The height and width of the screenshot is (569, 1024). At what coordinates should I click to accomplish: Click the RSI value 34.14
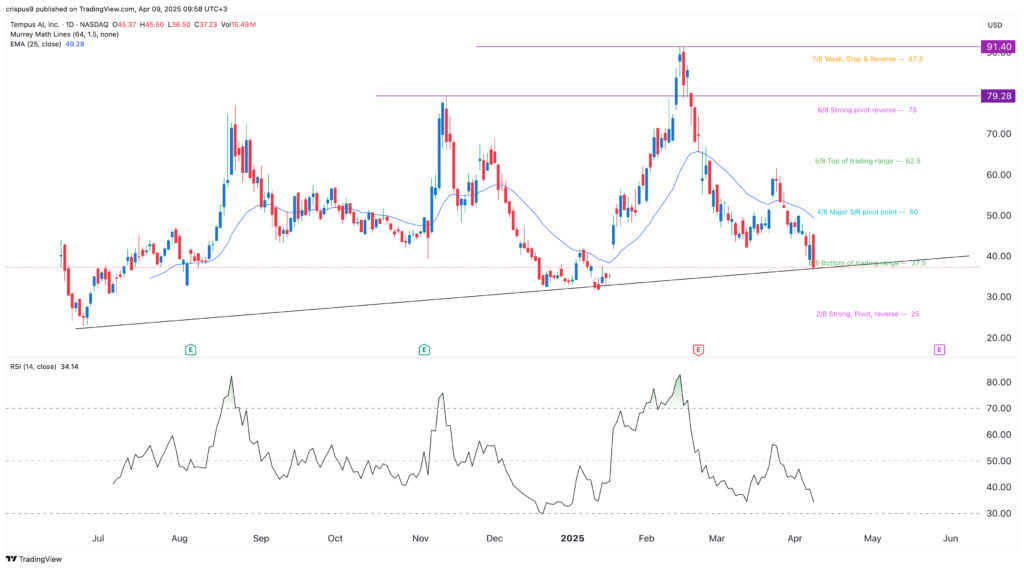point(69,366)
